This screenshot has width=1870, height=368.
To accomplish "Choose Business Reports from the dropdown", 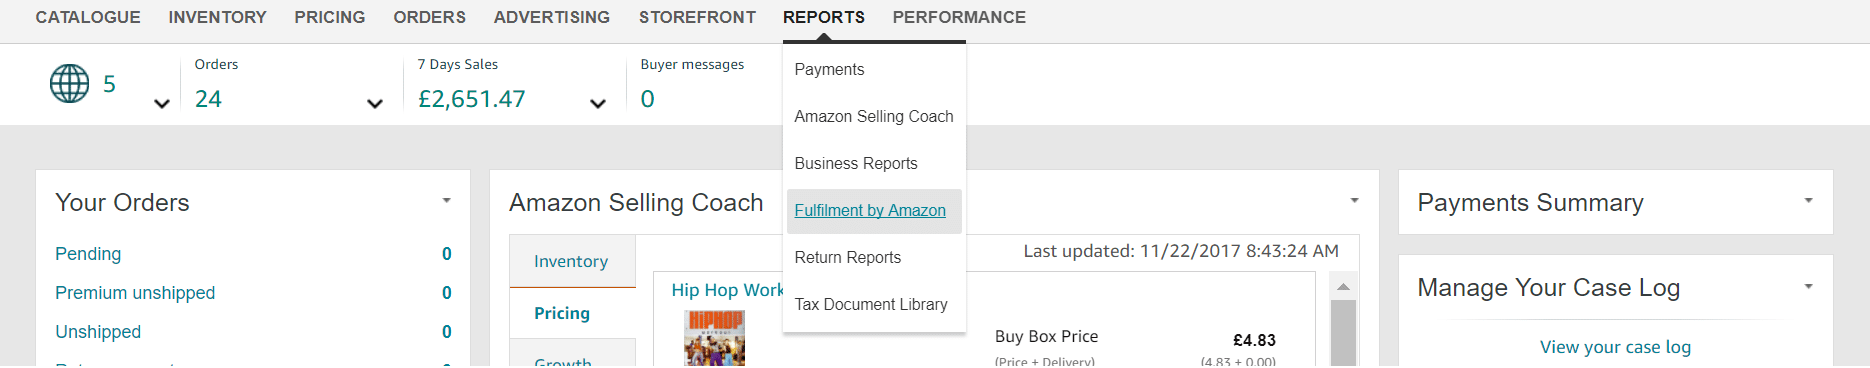I will 856,164.
